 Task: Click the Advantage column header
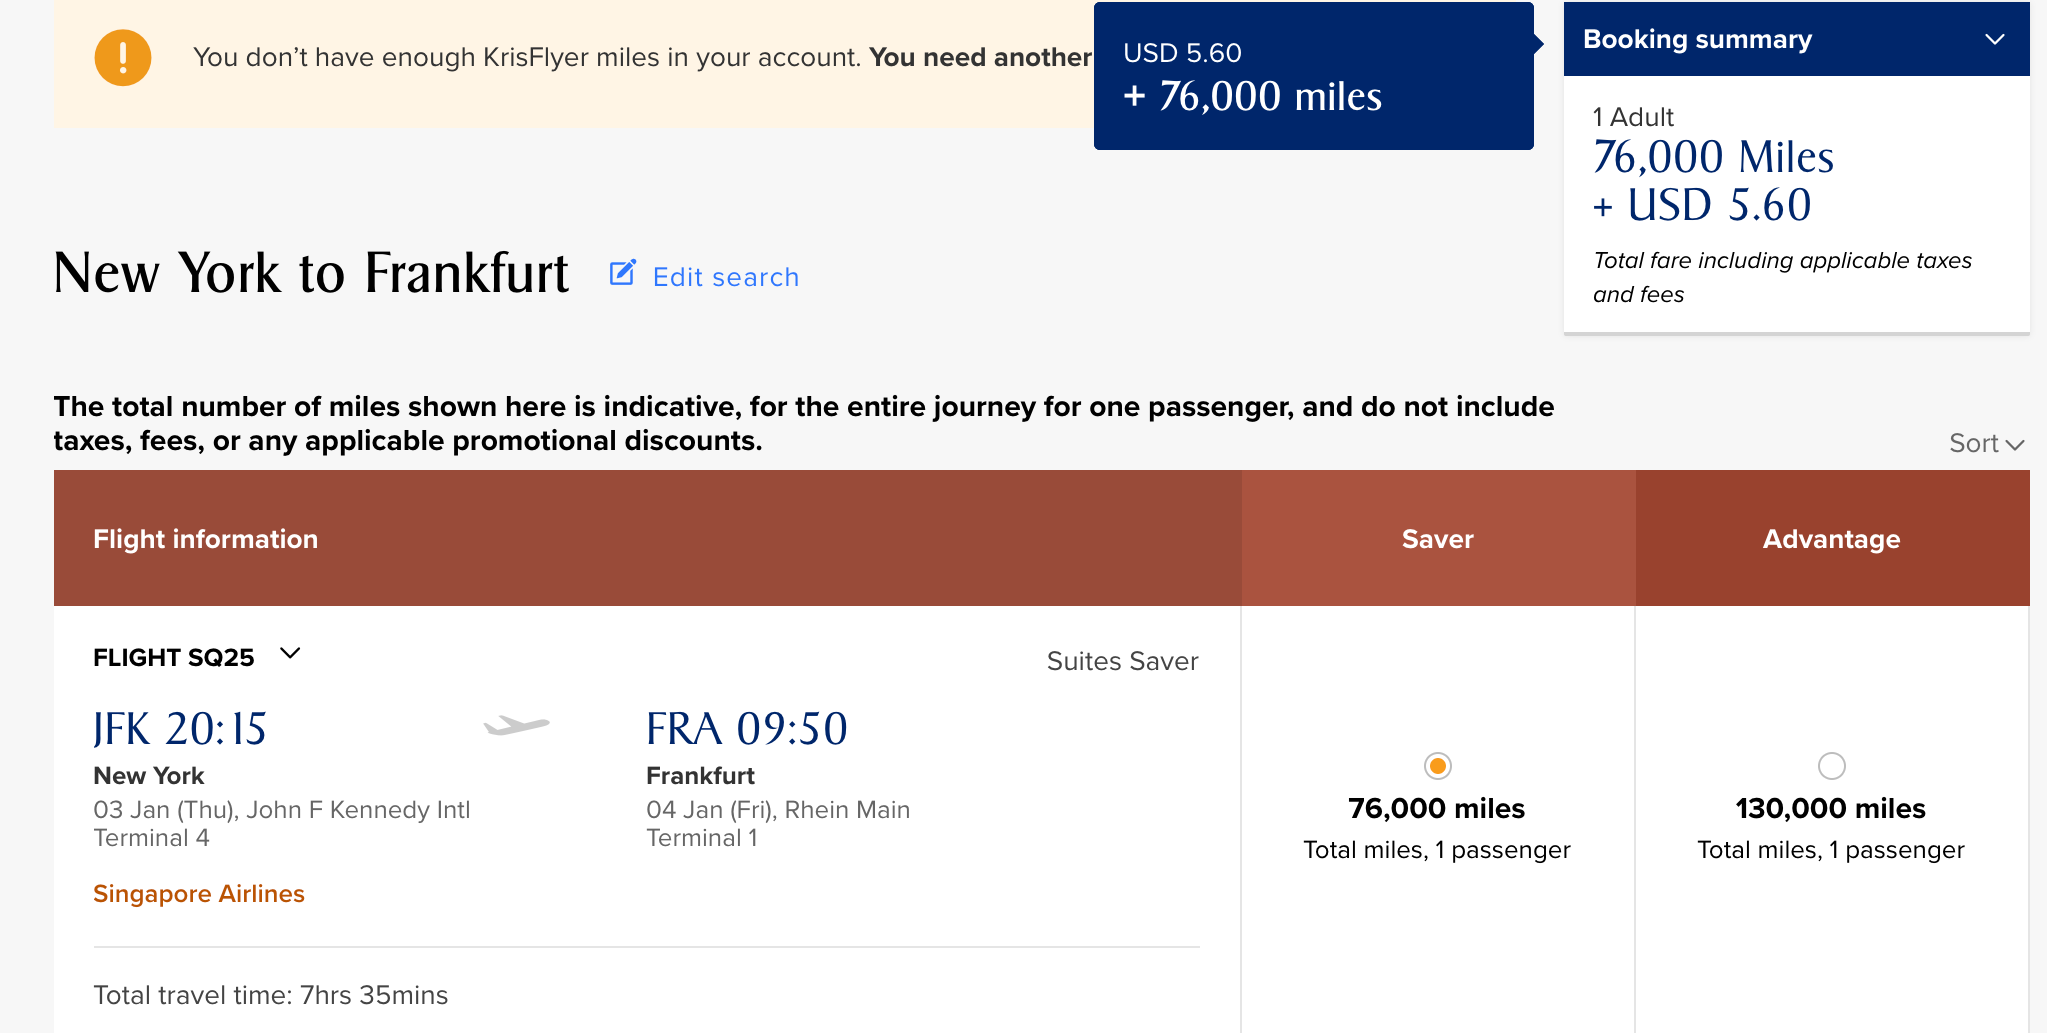click(1832, 538)
